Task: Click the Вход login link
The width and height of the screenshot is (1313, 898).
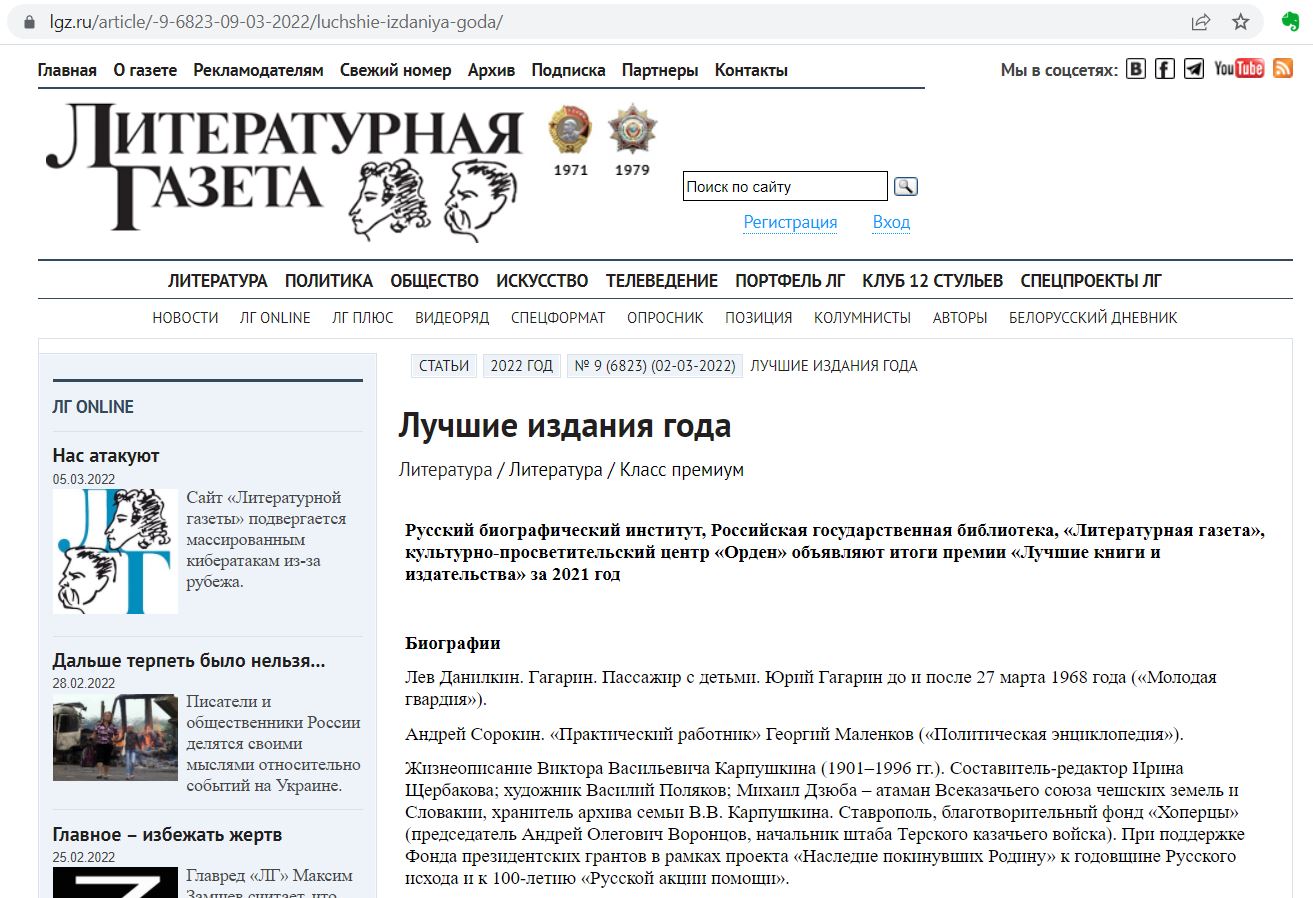Action: coord(891,222)
